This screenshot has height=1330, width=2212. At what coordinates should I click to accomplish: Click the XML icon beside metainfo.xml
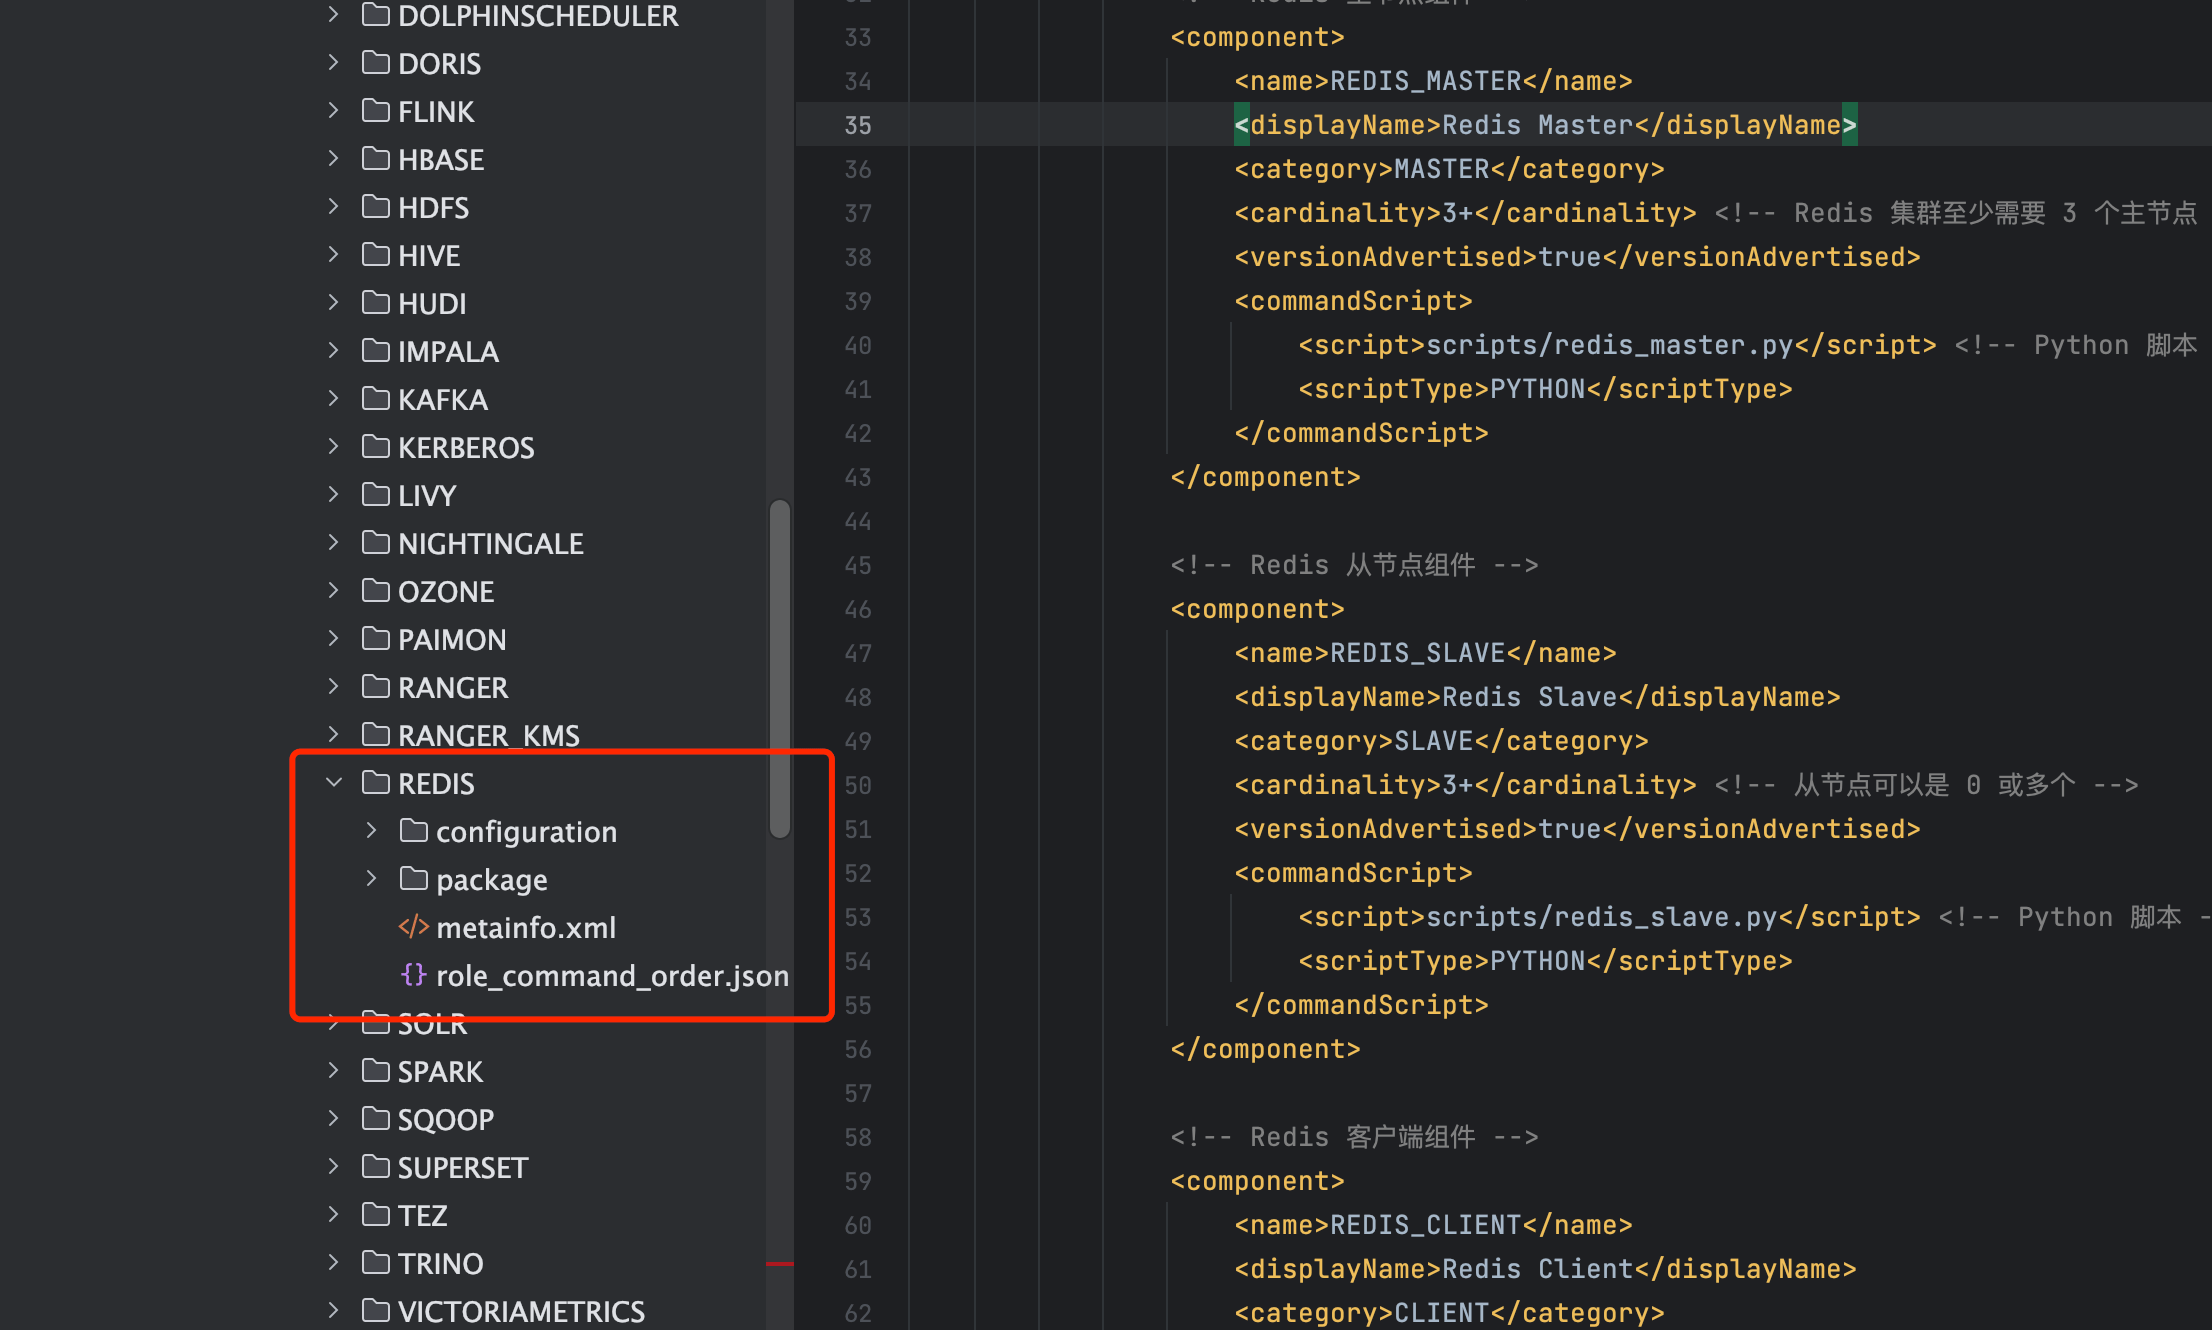click(x=413, y=927)
